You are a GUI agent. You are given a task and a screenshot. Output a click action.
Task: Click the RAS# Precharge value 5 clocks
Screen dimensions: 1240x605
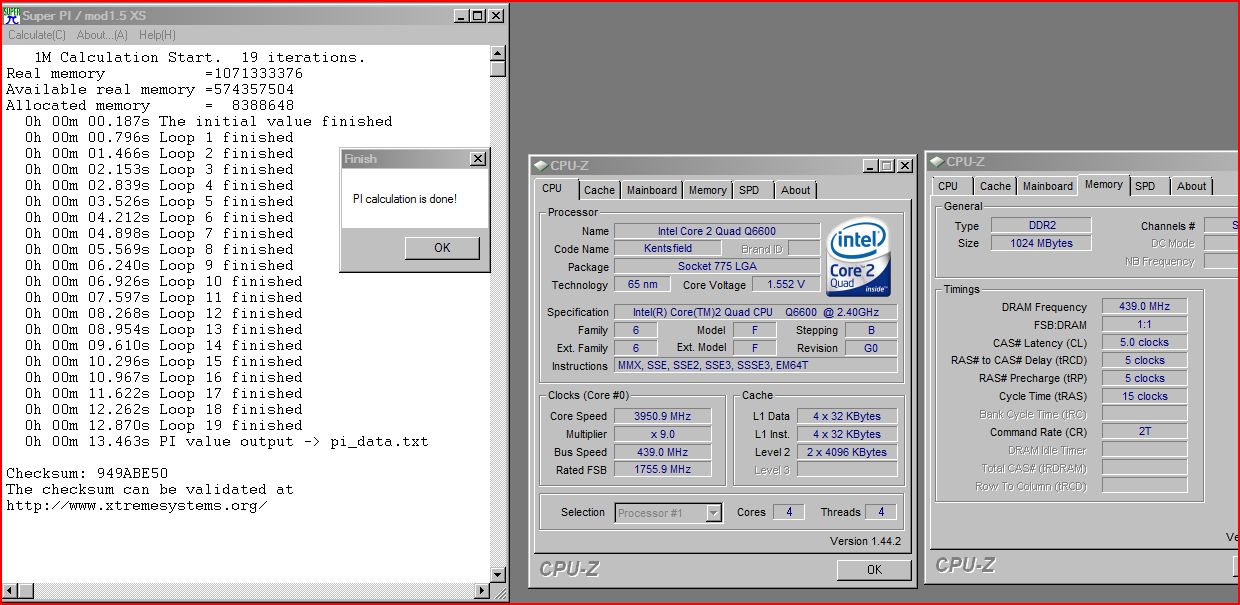pyautogui.click(x=1145, y=378)
